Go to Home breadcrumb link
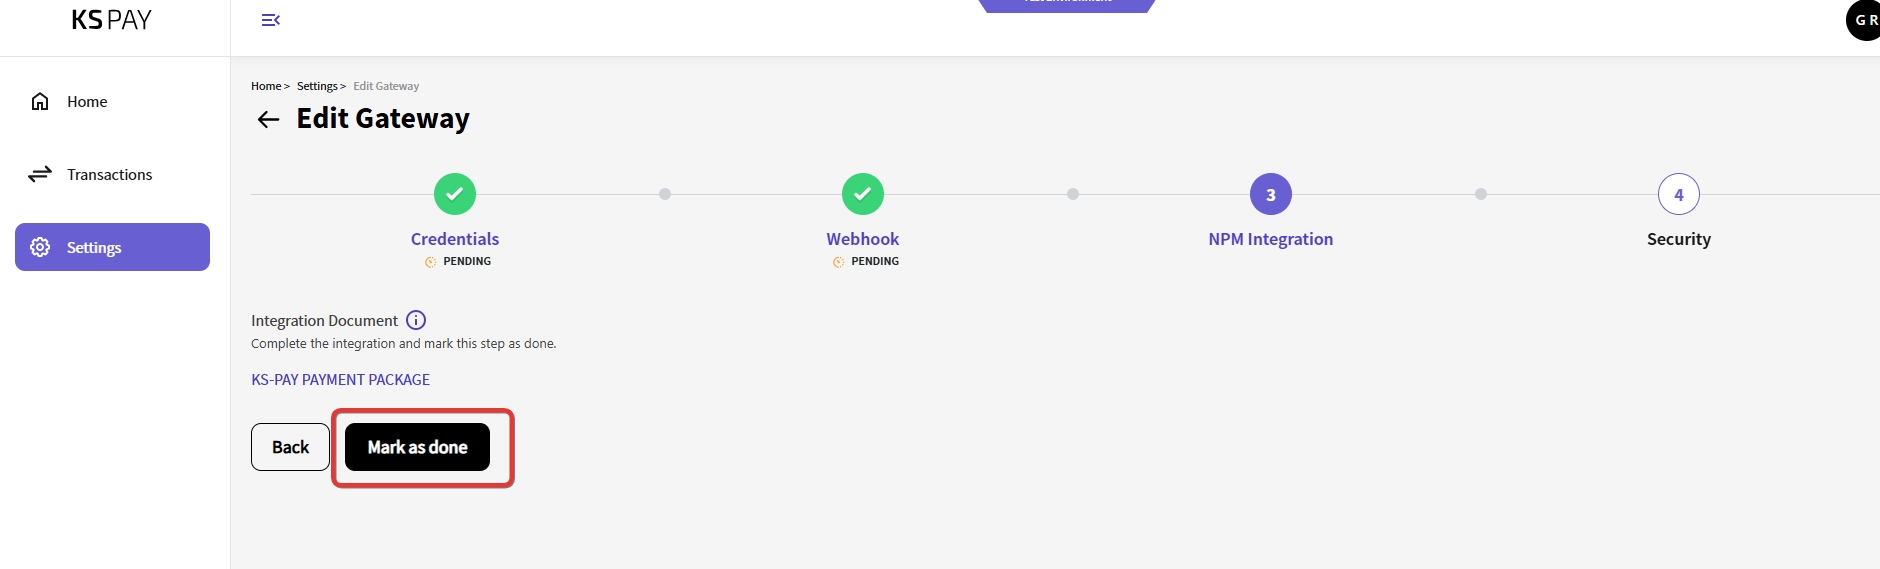 tap(266, 86)
